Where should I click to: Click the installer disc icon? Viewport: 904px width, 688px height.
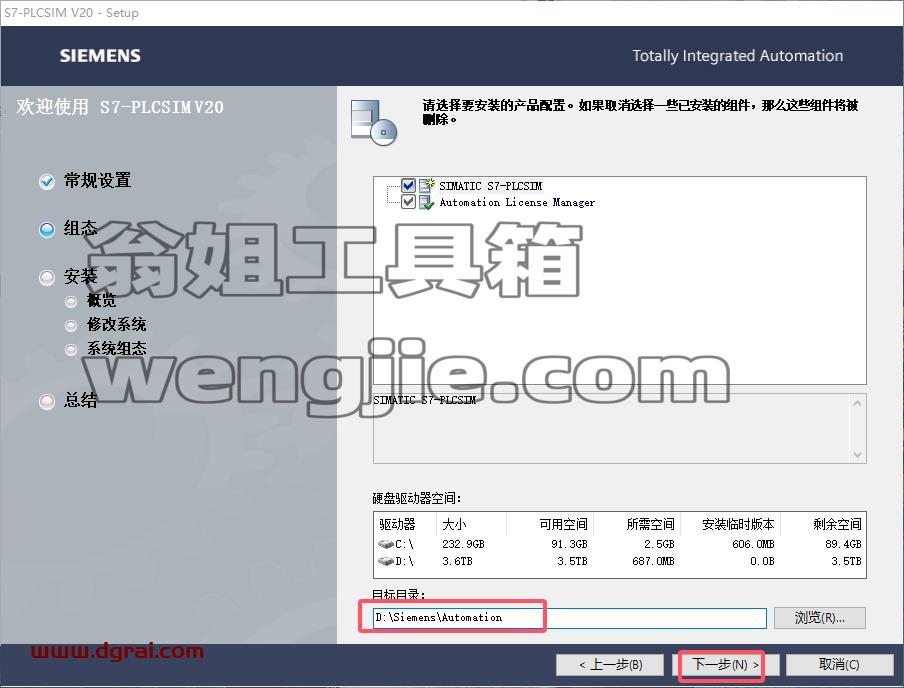point(374,123)
